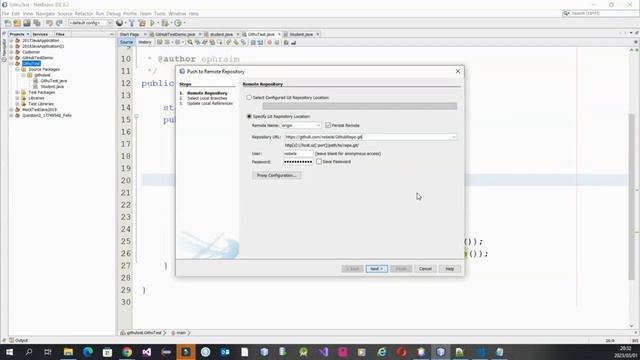
Task: Switch to the GitHubTestDemo.java tab
Action: coord(175,34)
